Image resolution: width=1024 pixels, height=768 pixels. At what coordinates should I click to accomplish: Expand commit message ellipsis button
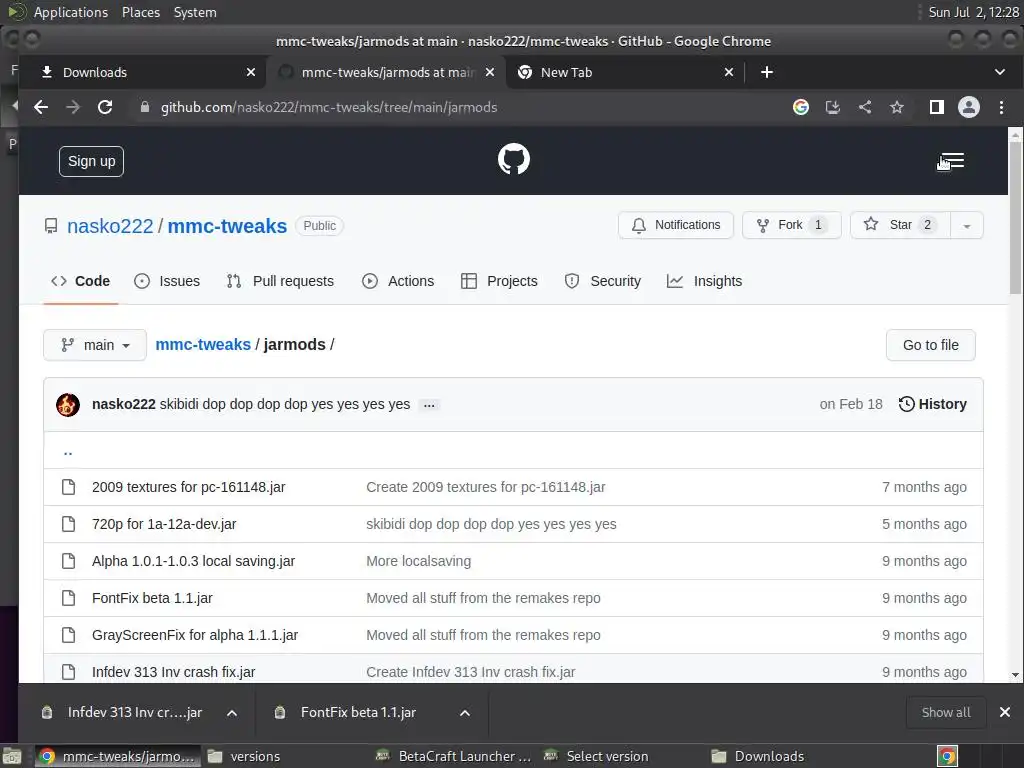(429, 406)
